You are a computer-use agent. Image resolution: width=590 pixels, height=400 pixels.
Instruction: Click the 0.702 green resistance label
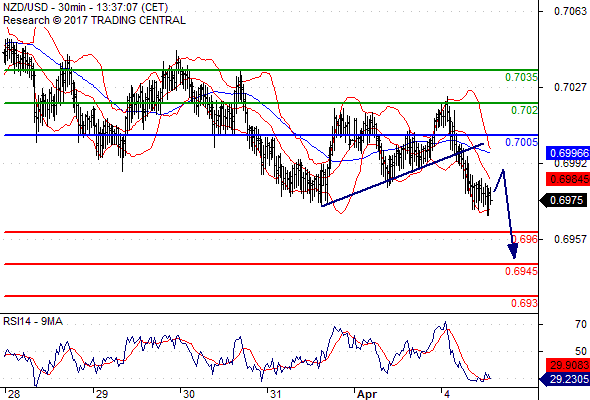click(x=524, y=110)
